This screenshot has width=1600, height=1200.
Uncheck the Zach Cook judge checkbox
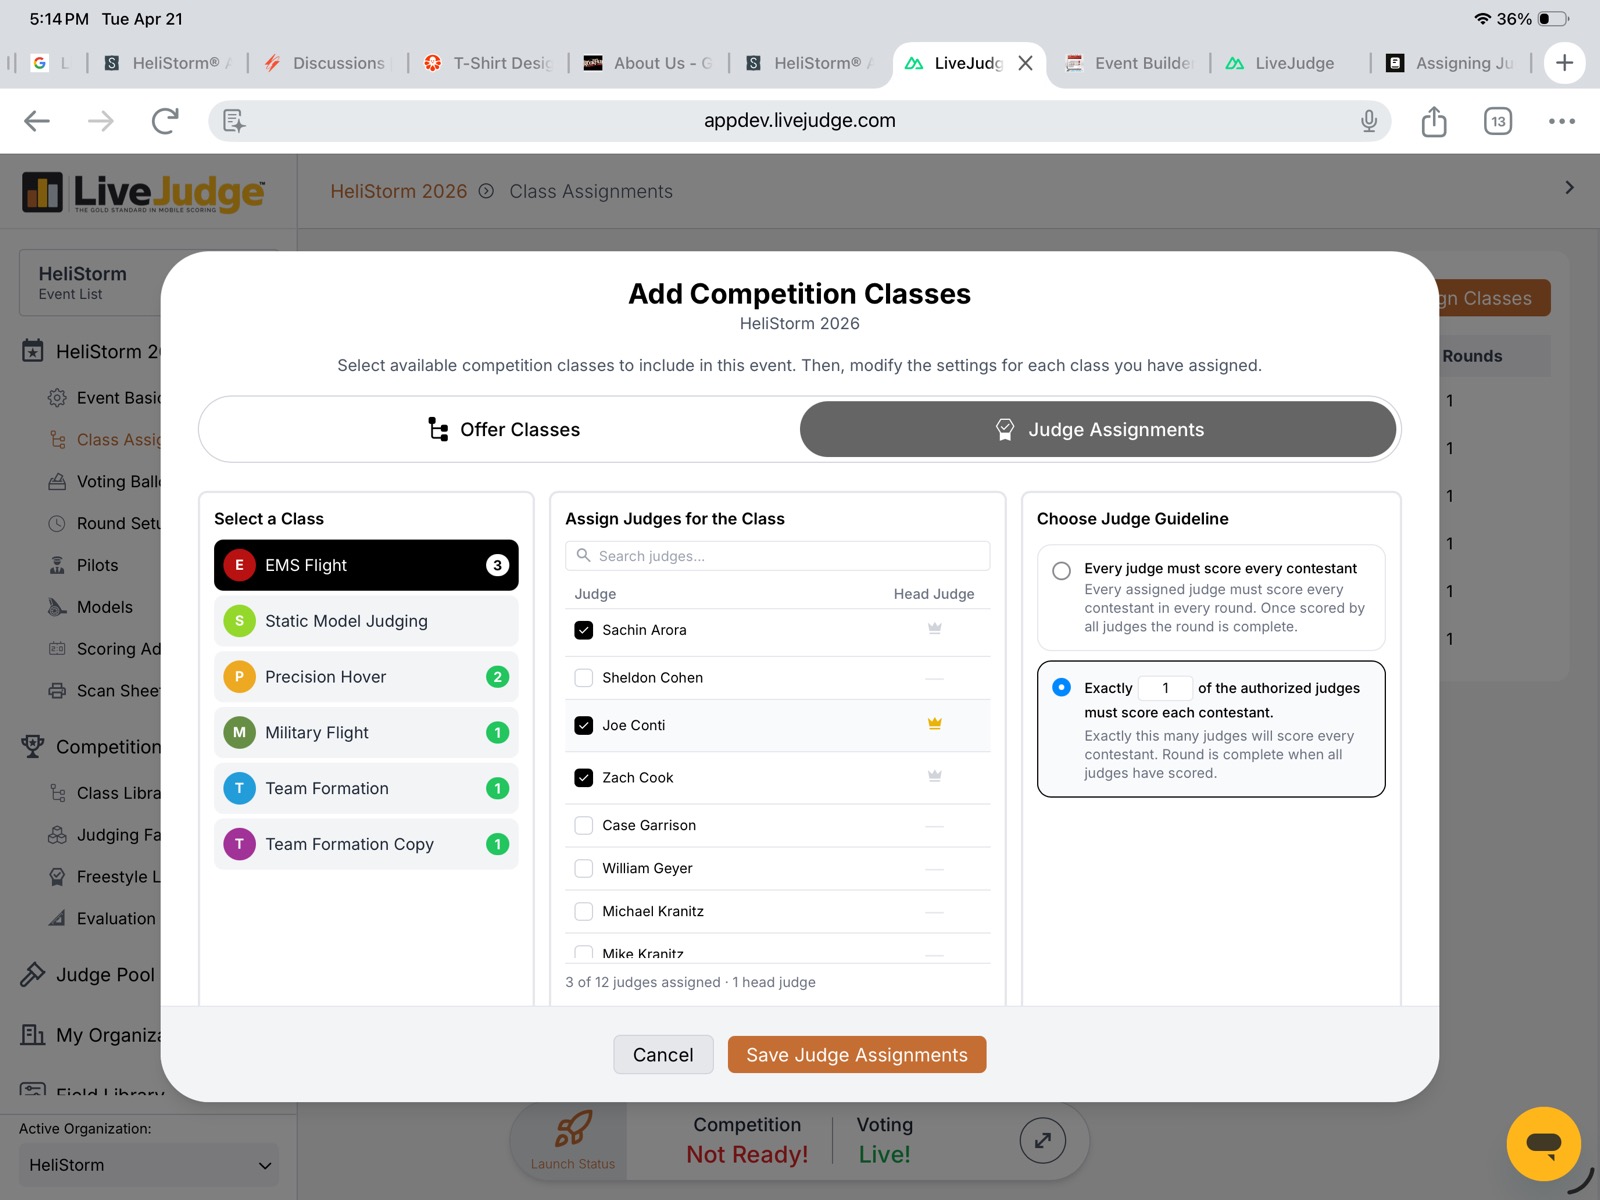click(584, 777)
